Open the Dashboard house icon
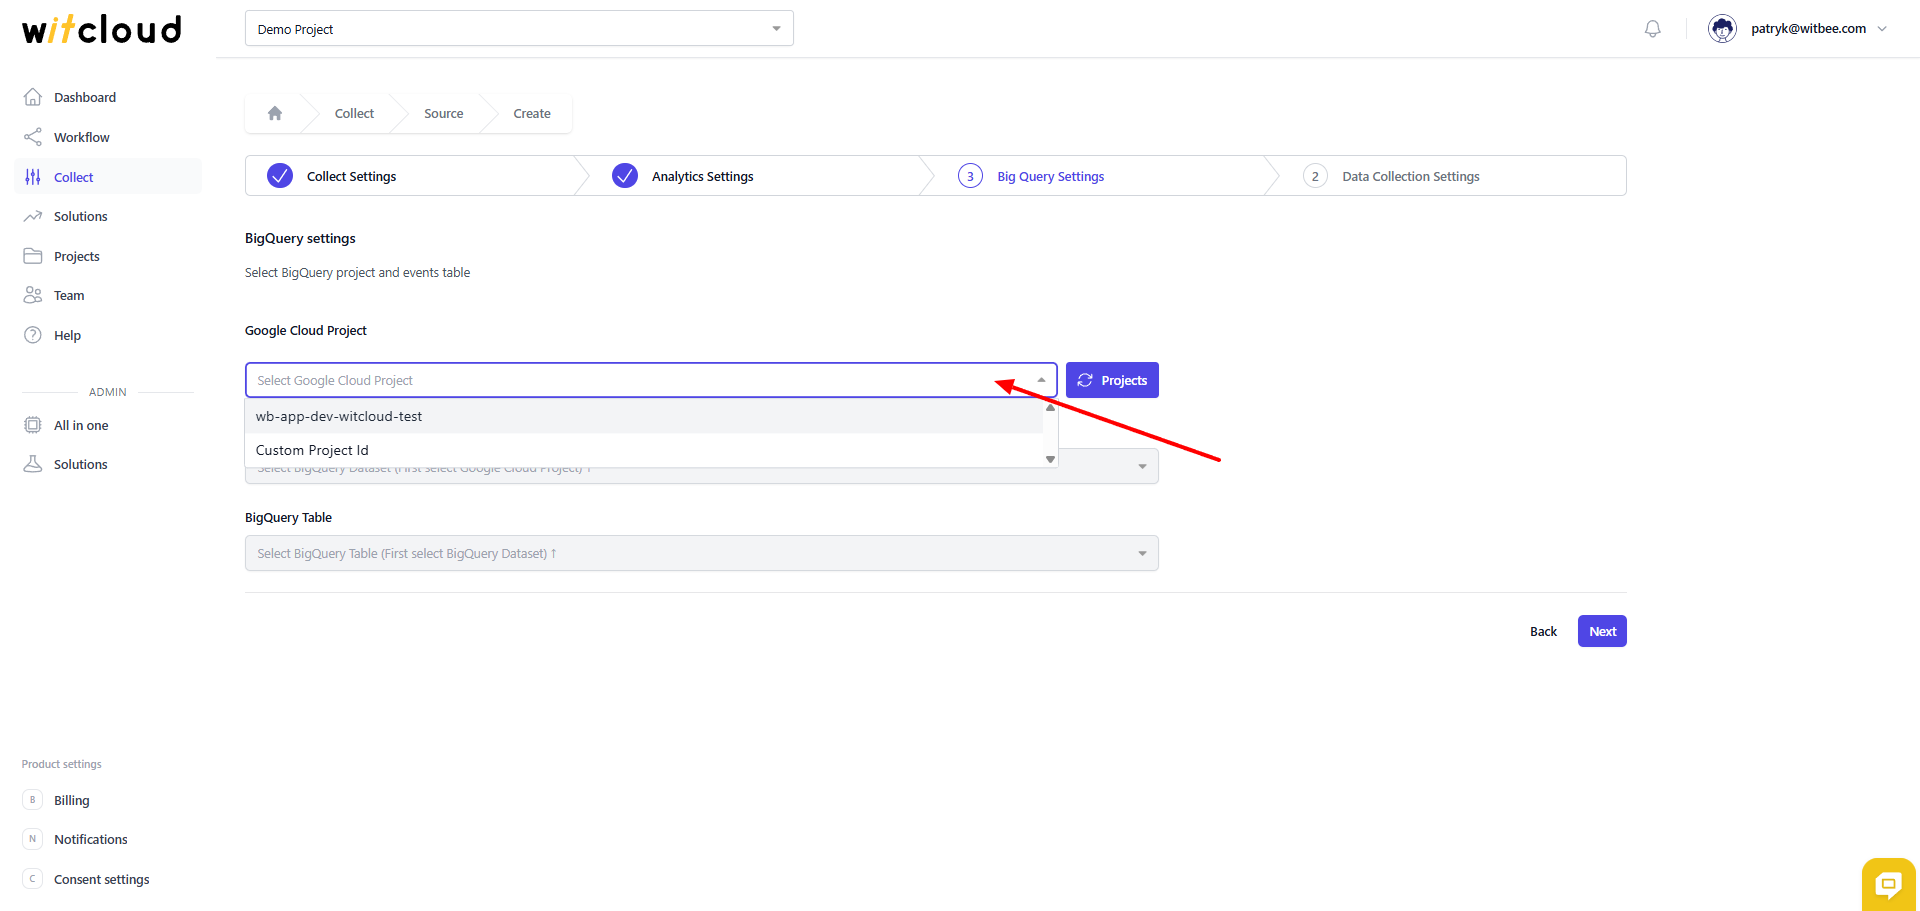Image resolution: width=1920 pixels, height=911 pixels. (x=33, y=97)
